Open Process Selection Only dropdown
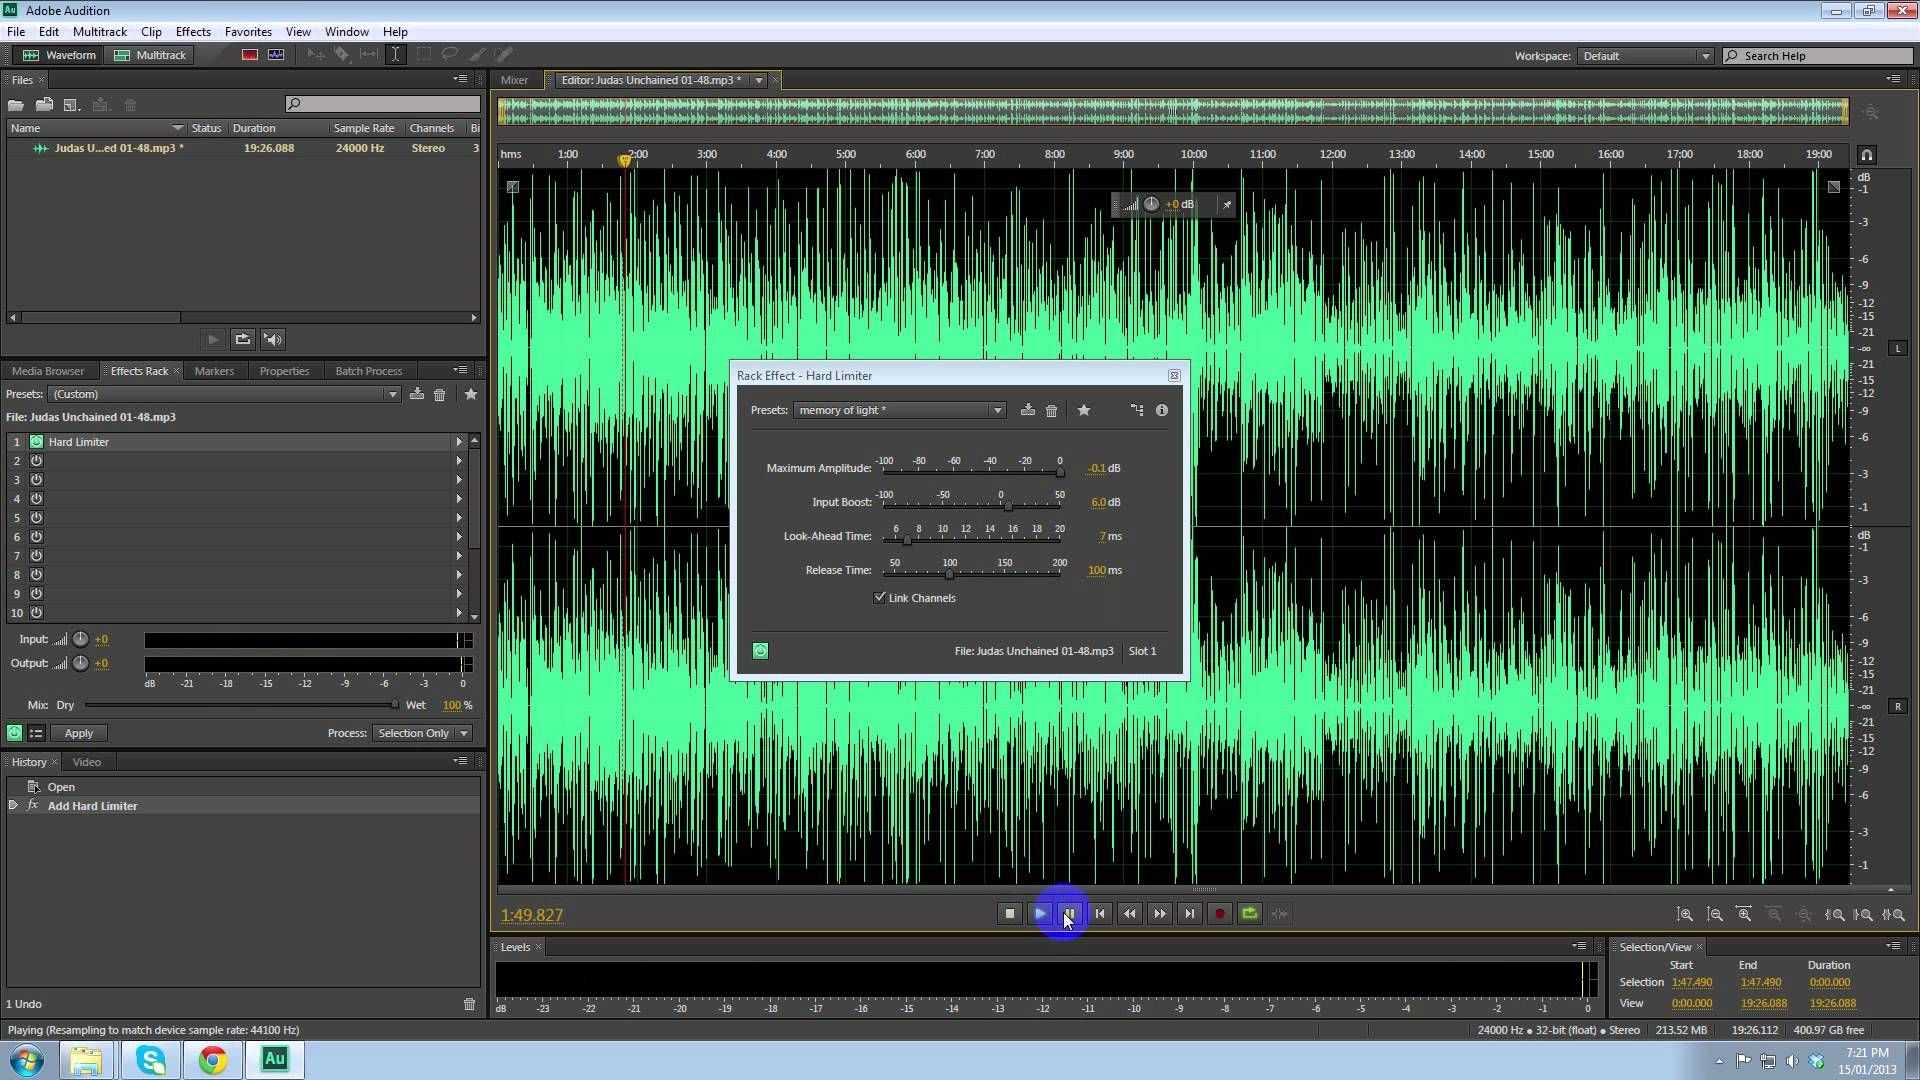1920x1080 pixels. click(x=422, y=733)
